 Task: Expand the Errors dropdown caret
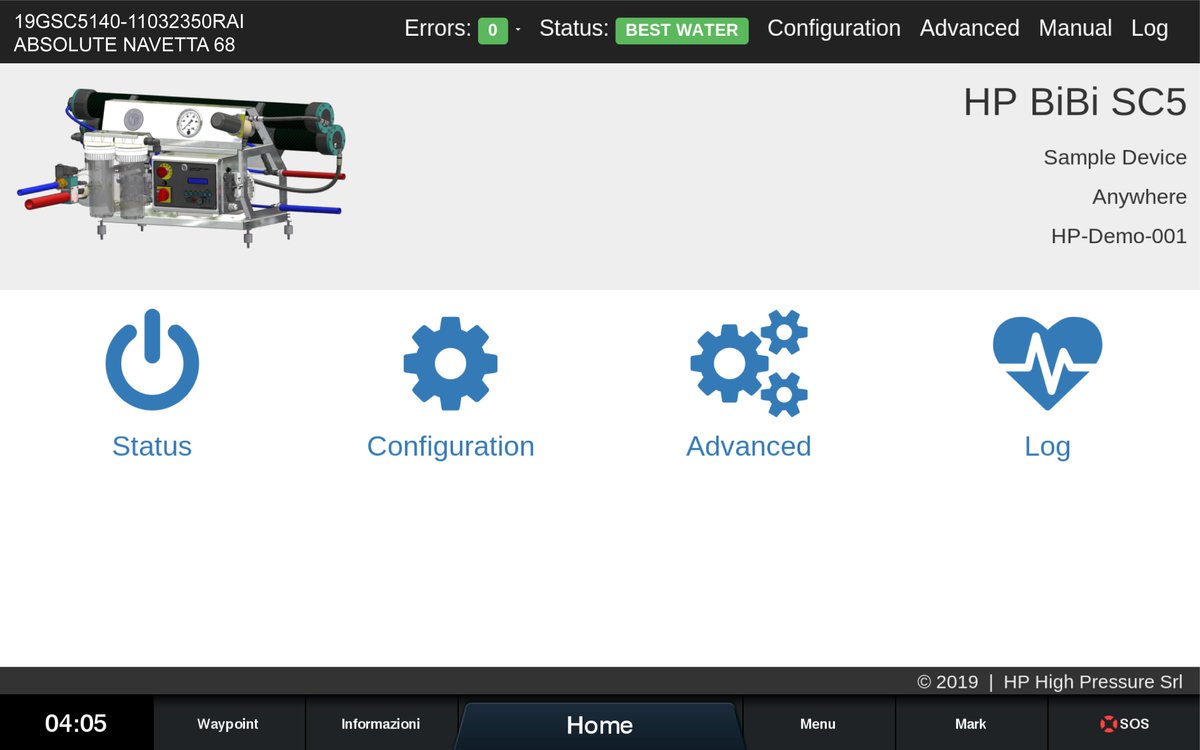(x=518, y=30)
